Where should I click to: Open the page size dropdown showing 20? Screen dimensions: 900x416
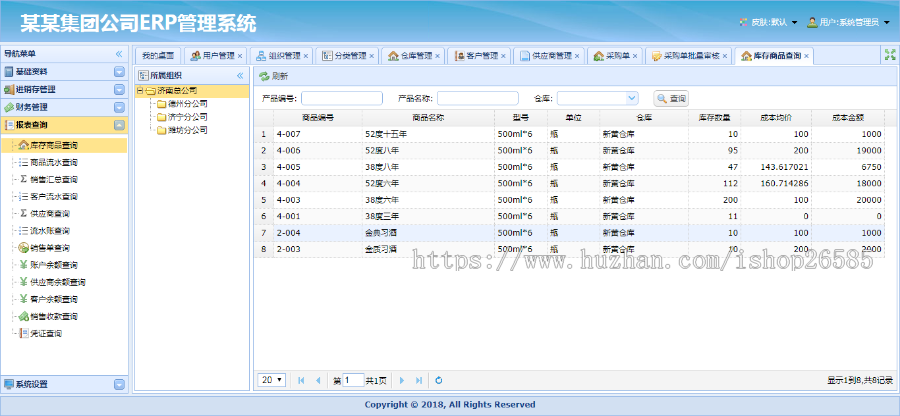pyautogui.click(x=272, y=380)
